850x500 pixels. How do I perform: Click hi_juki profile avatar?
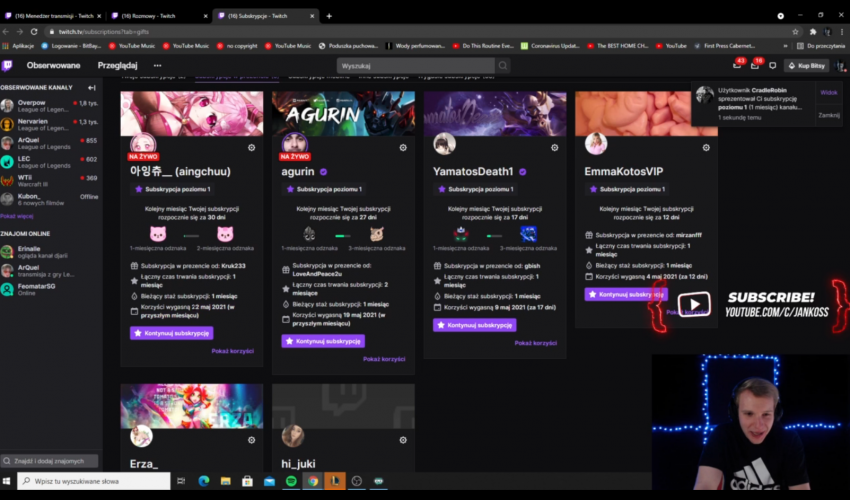click(293, 436)
